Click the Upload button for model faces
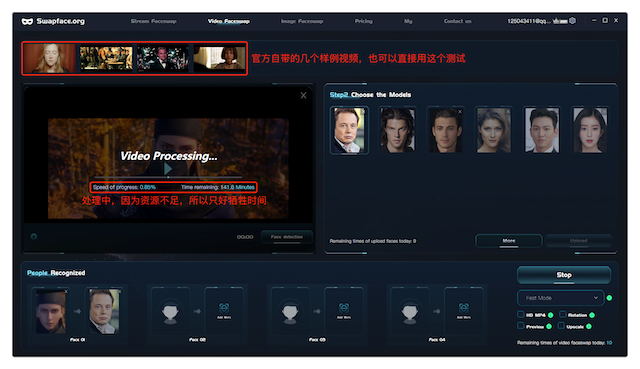640x369 pixels. tap(578, 241)
